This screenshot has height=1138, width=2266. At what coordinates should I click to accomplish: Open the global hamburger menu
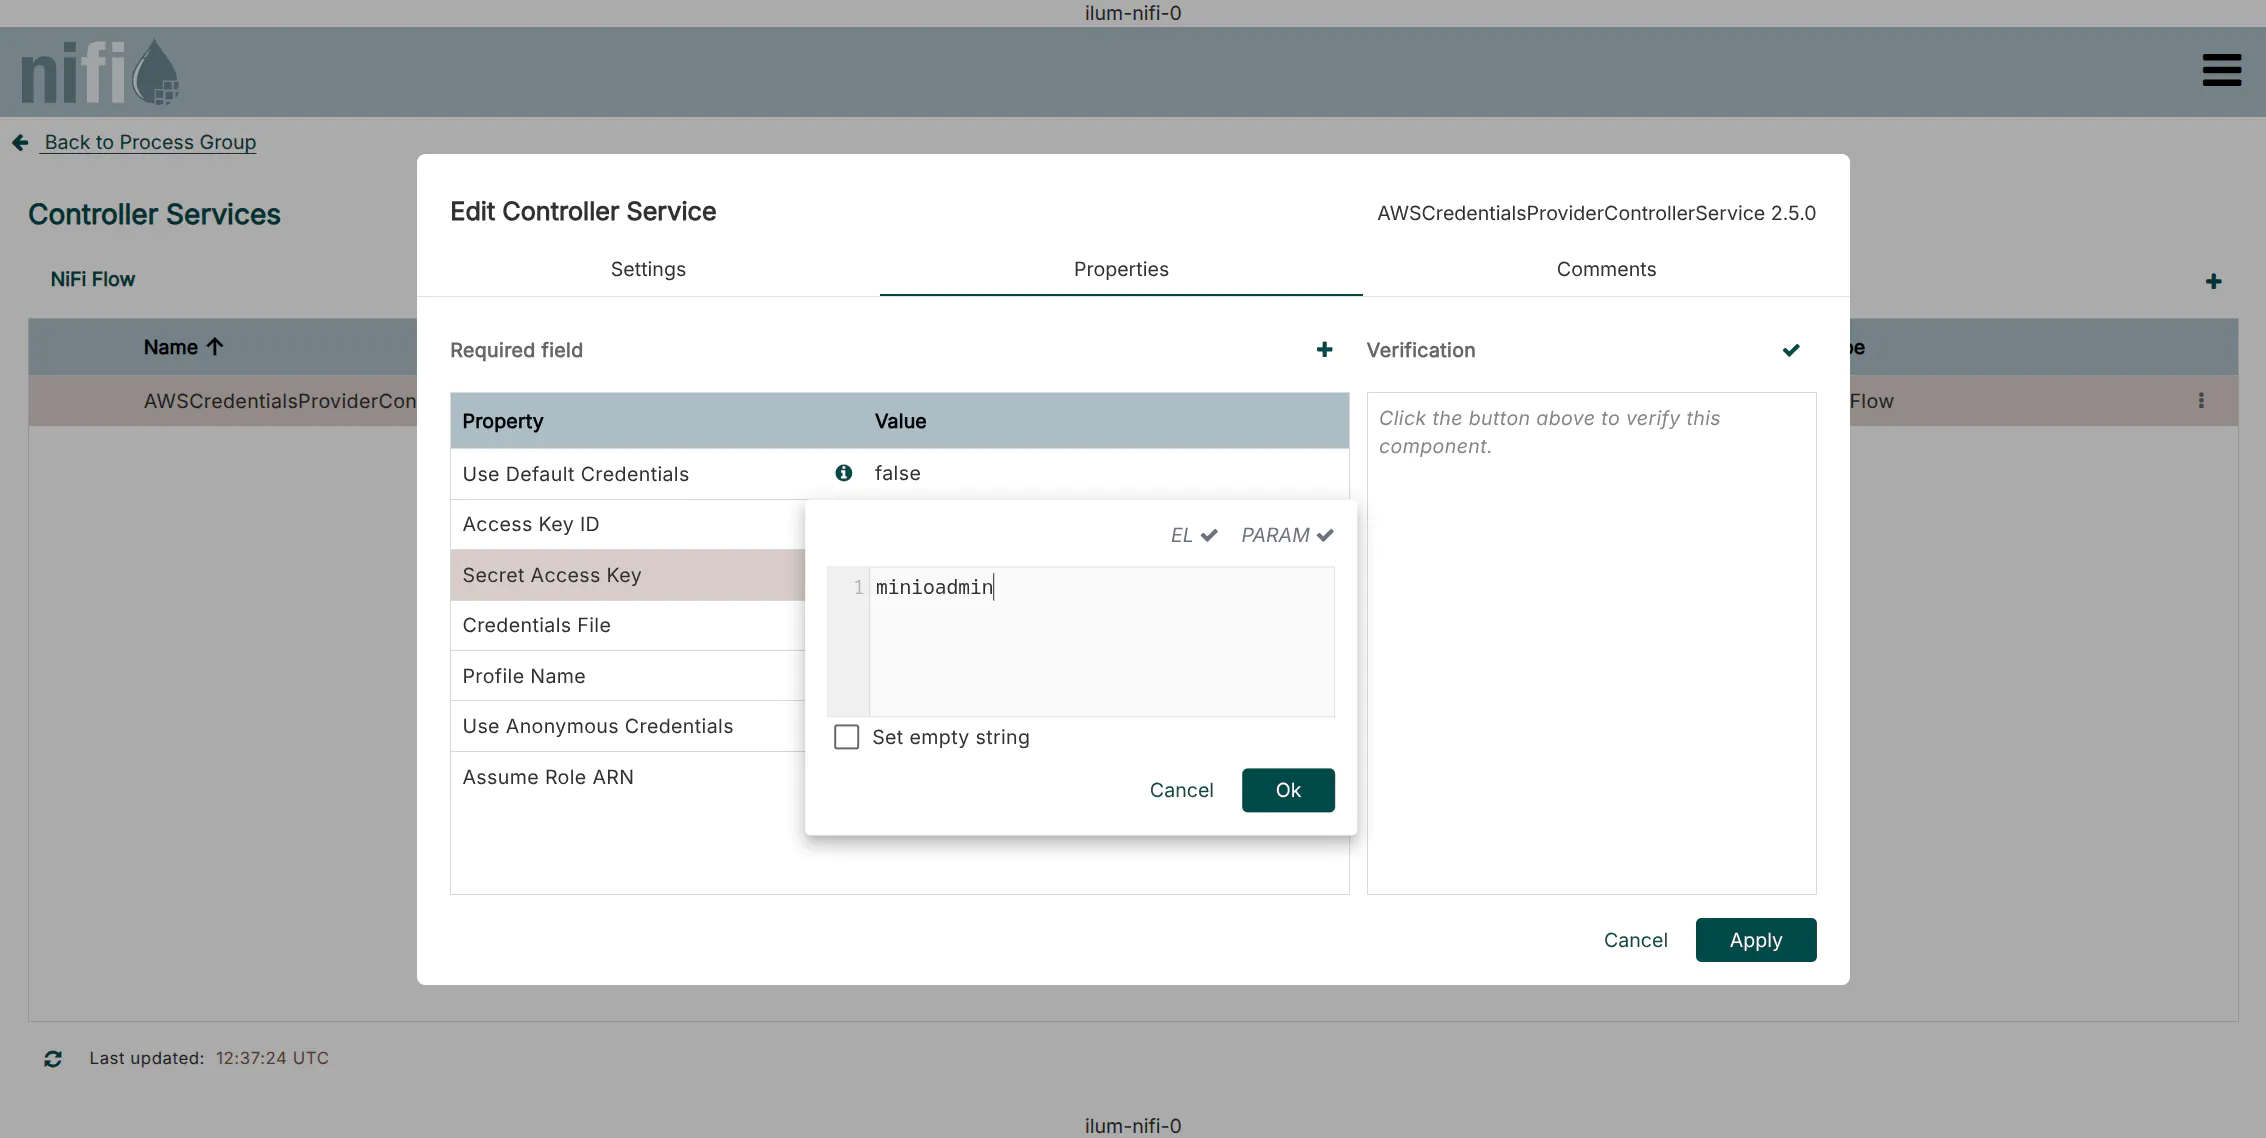2221,70
